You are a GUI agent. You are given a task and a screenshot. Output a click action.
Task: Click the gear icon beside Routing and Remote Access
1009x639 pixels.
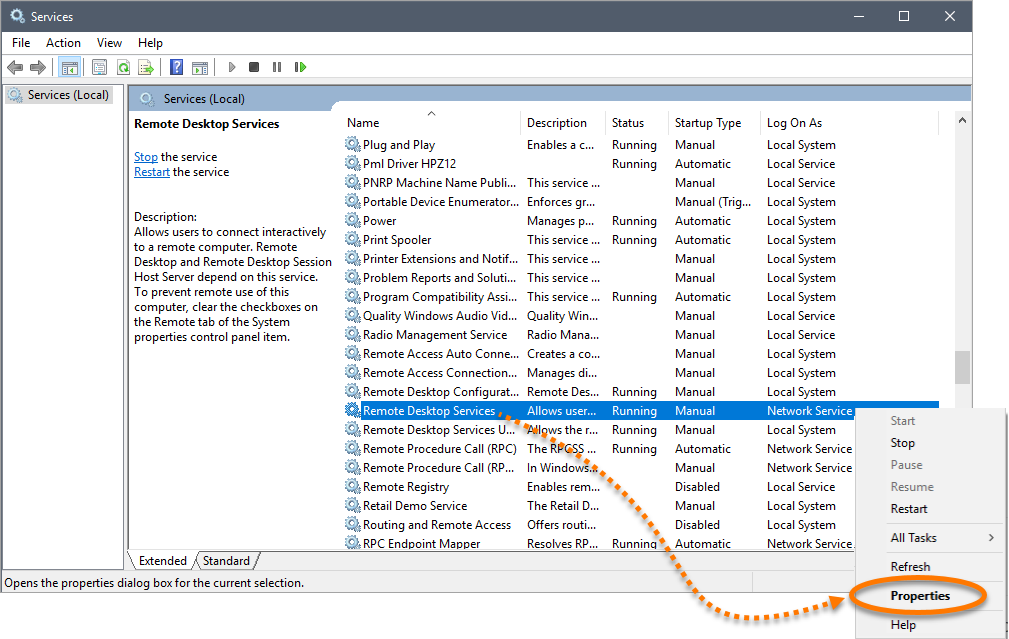(353, 524)
